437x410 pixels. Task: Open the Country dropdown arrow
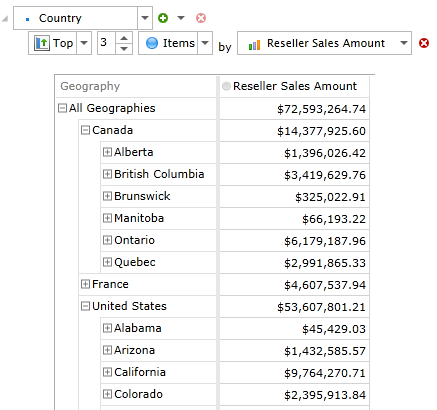pos(145,18)
